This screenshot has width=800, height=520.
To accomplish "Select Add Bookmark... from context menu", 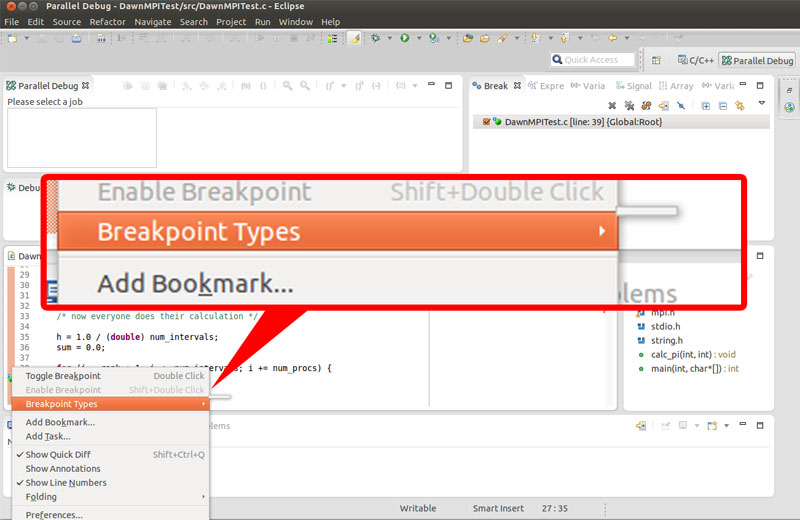I will 60,422.
